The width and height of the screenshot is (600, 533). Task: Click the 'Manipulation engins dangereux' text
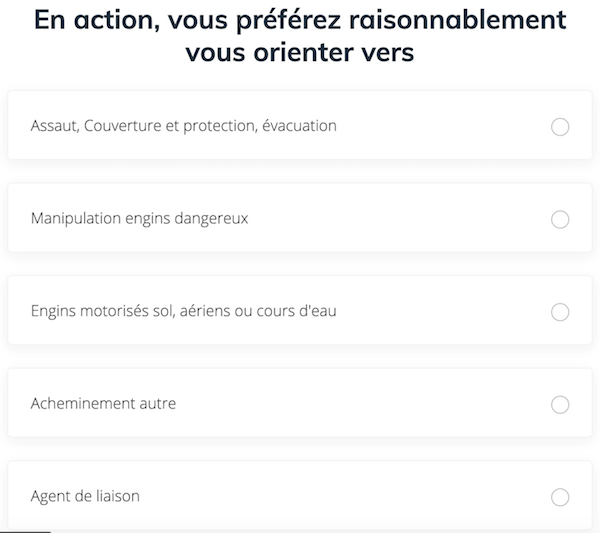click(x=139, y=218)
